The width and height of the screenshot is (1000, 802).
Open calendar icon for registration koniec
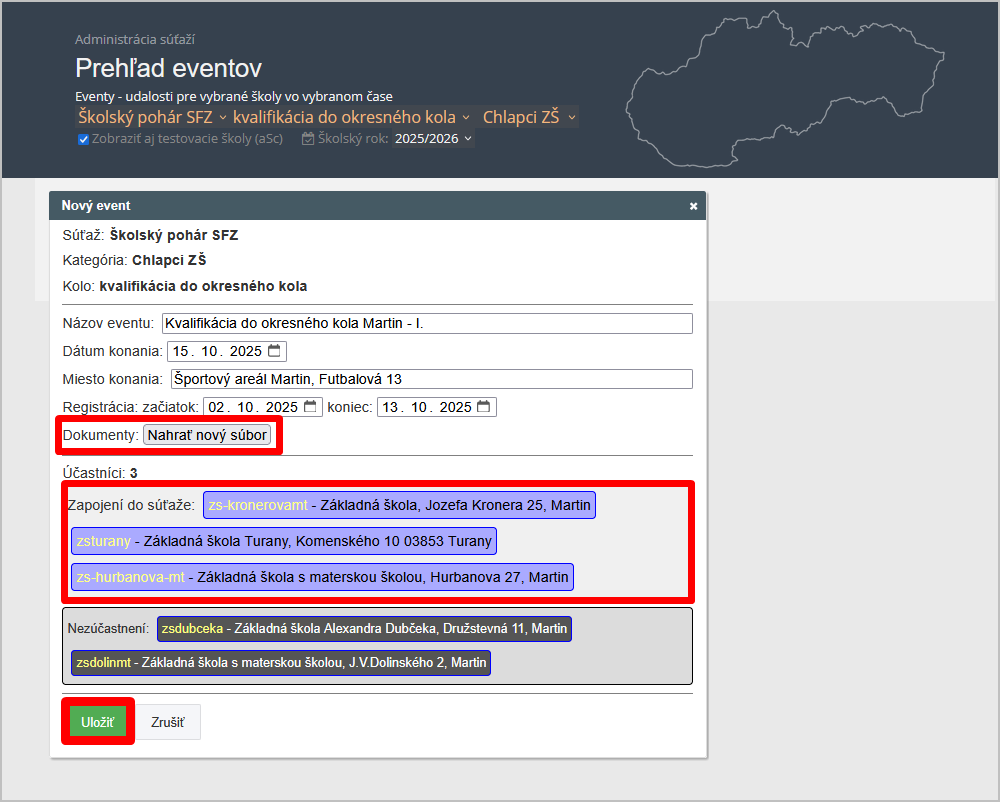pos(484,407)
